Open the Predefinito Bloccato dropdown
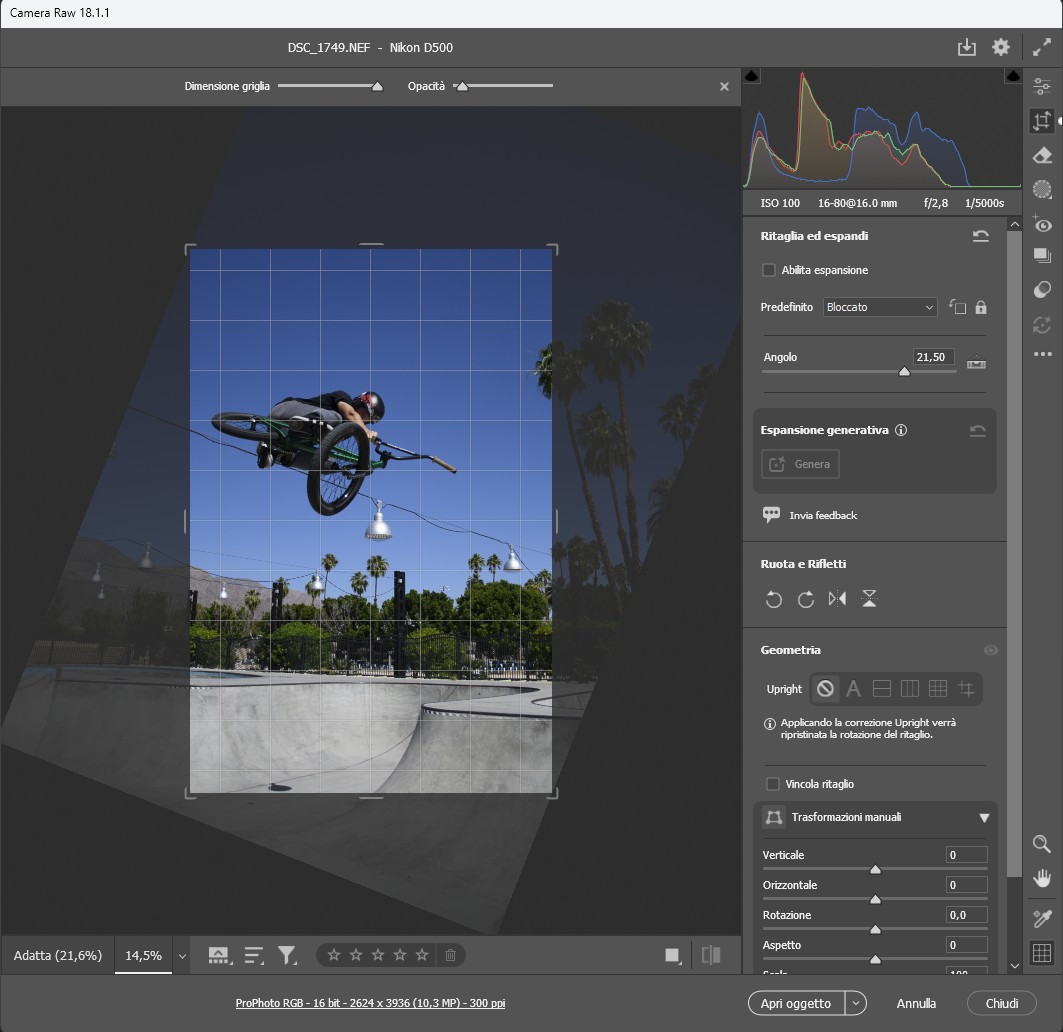Viewport: 1063px width, 1032px height. click(x=879, y=307)
